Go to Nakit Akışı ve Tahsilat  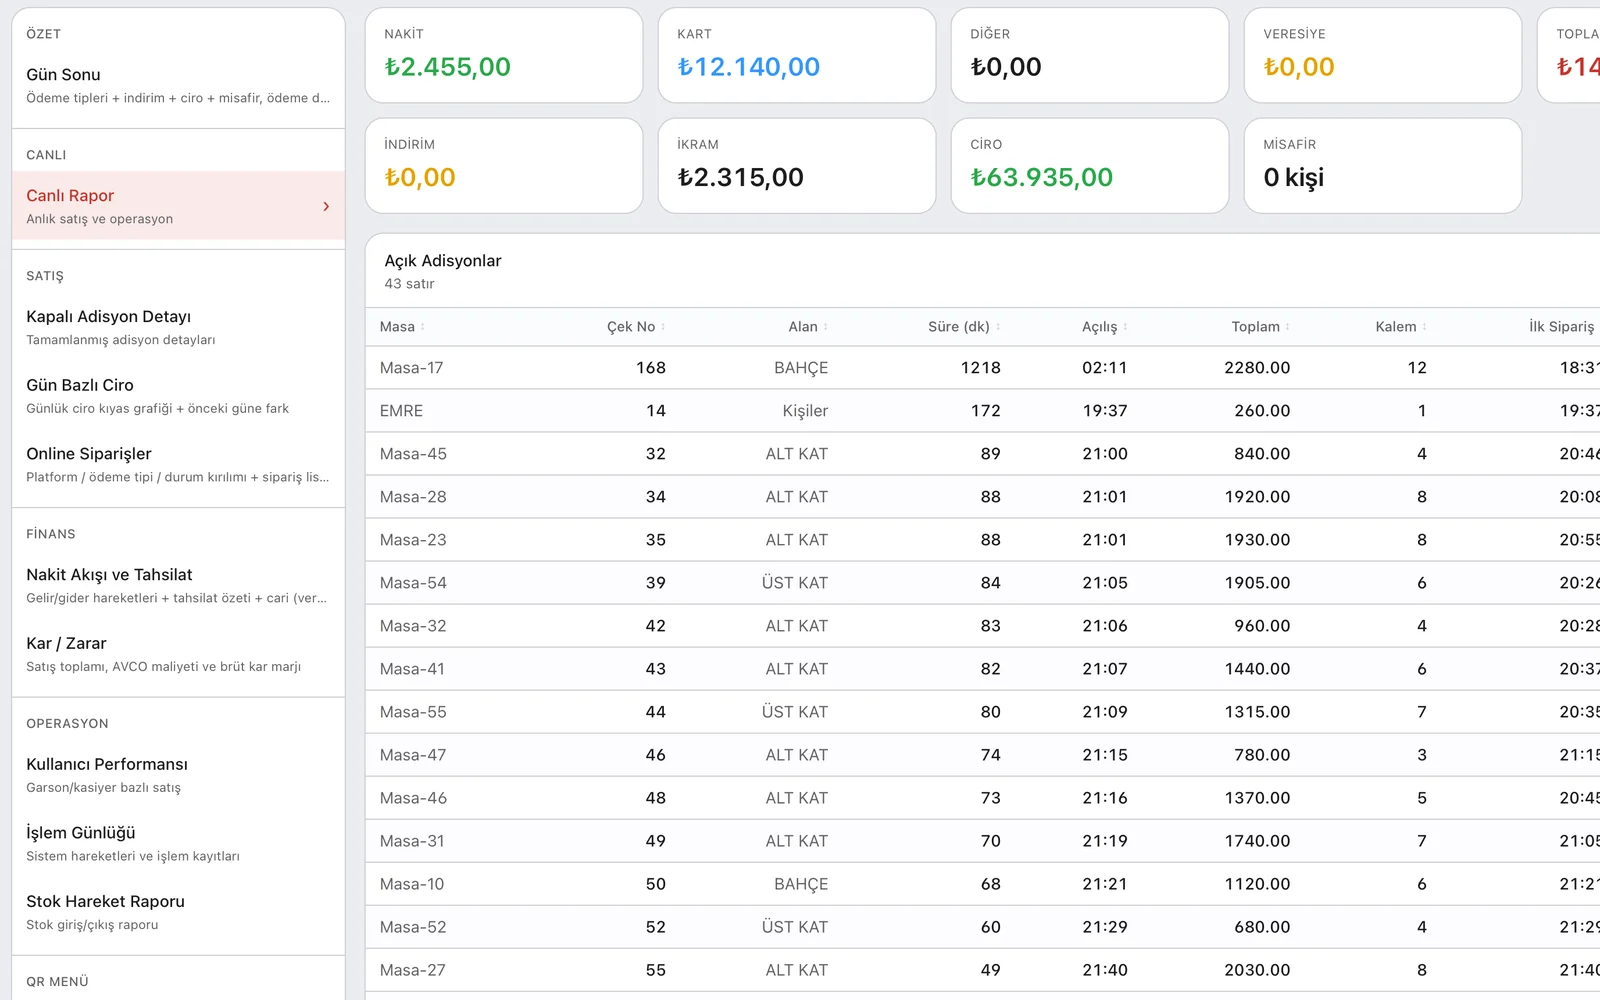(x=178, y=585)
